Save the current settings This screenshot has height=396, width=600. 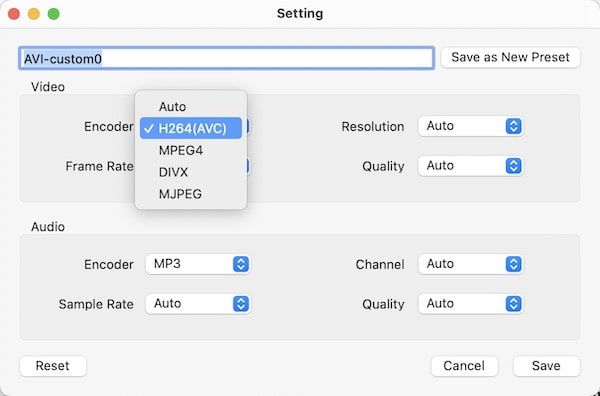coord(546,366)
